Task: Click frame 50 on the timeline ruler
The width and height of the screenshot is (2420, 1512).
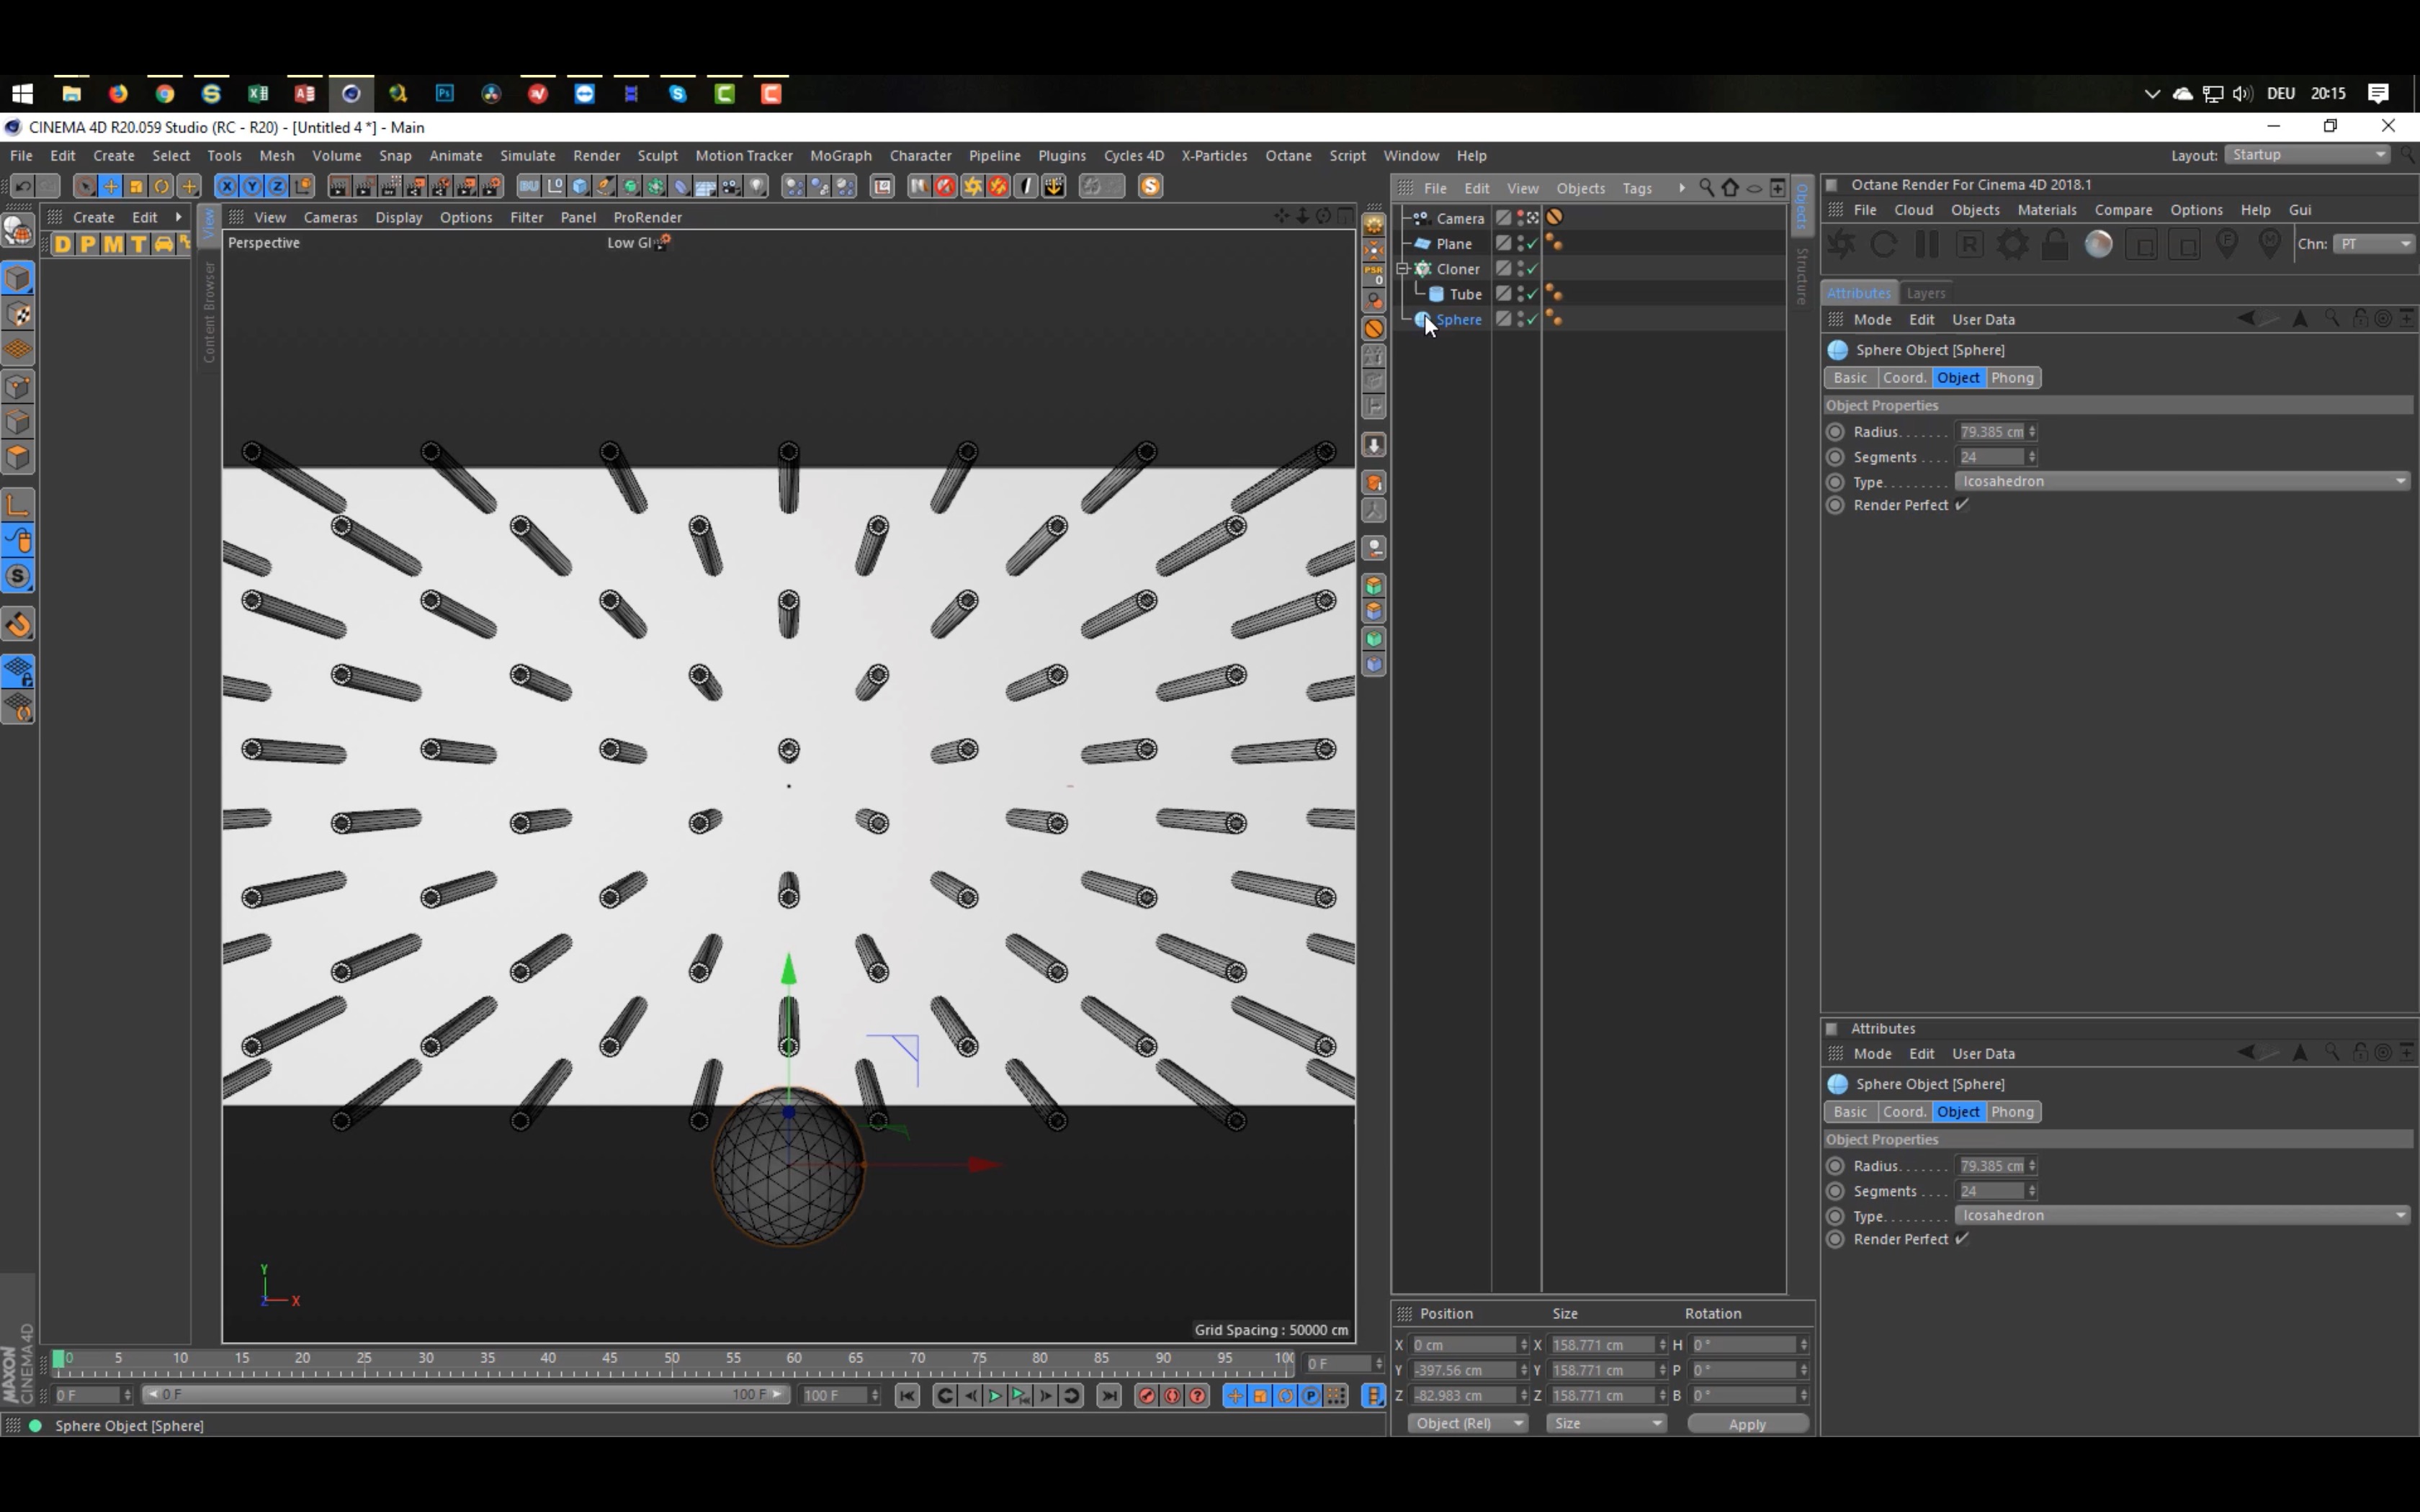Action: pos(672,1359)
